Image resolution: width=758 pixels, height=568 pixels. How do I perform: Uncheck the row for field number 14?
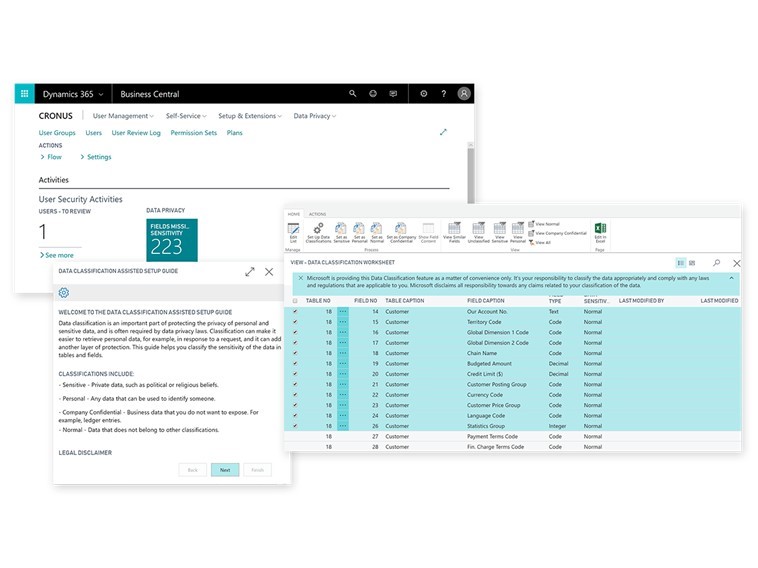tap(295, 312)
